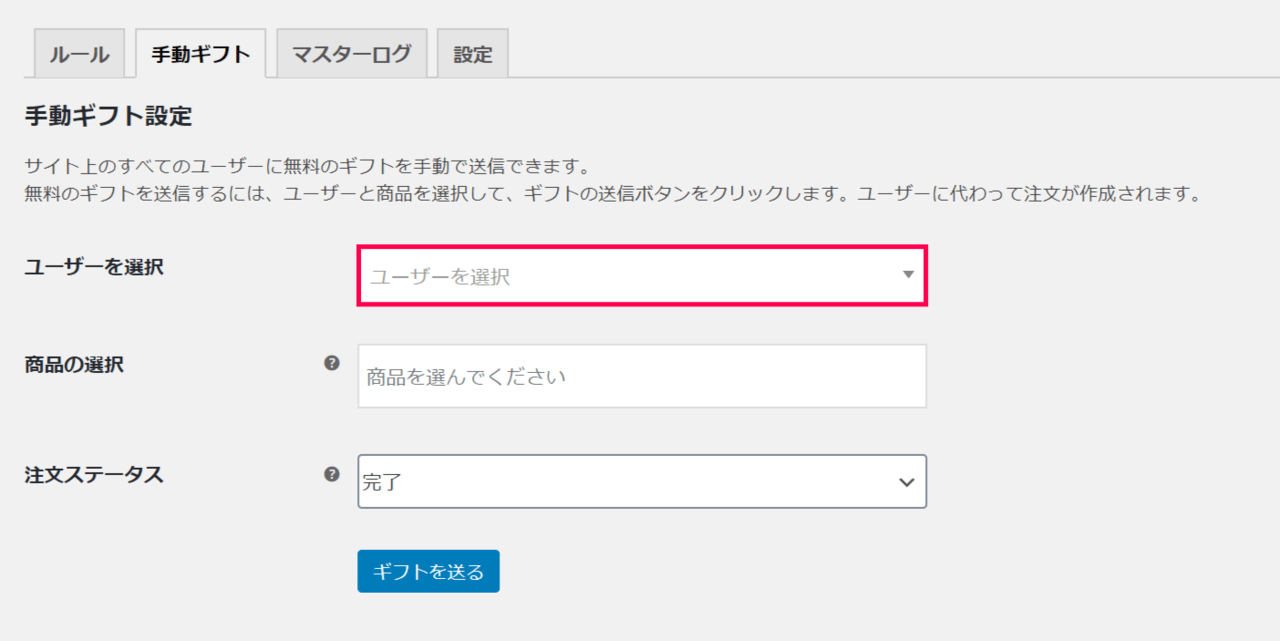The width and height of the screenshot is (1280, 641).
Task: Click the 完了 value text
Action: (x=381, y=483)
